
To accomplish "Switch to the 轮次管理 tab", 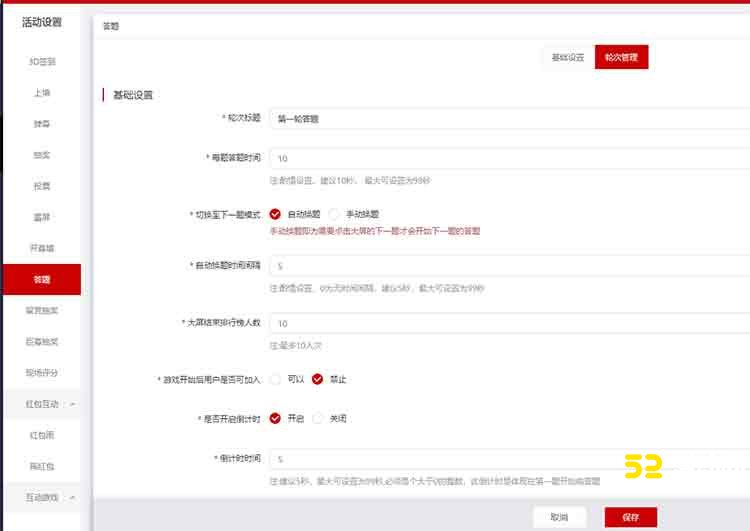I will [x=621, y=57].
